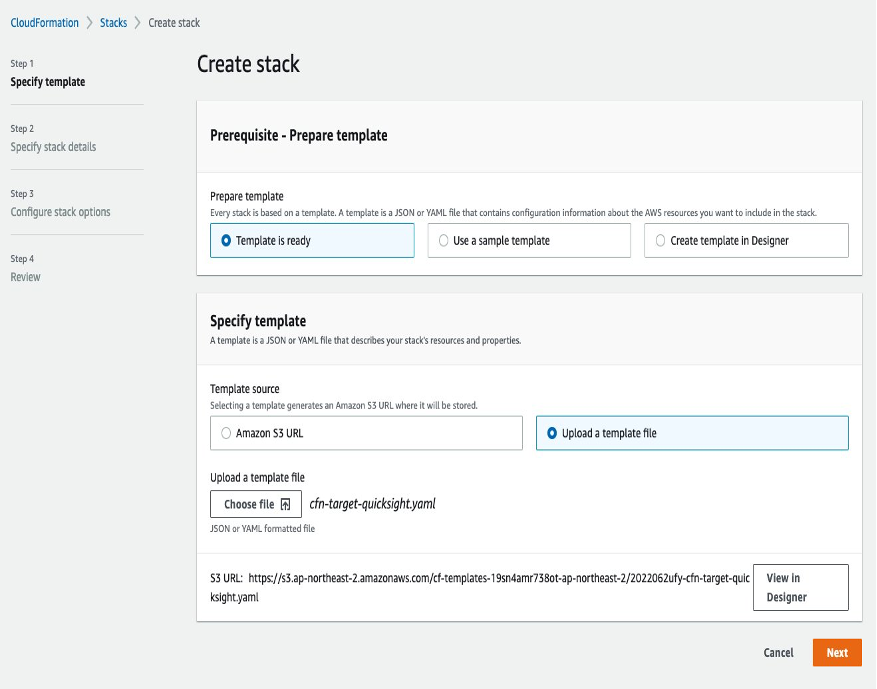Click the cfn-target-quicksight.yaml file name
The image size is (877, 689).
click(372, 504)
